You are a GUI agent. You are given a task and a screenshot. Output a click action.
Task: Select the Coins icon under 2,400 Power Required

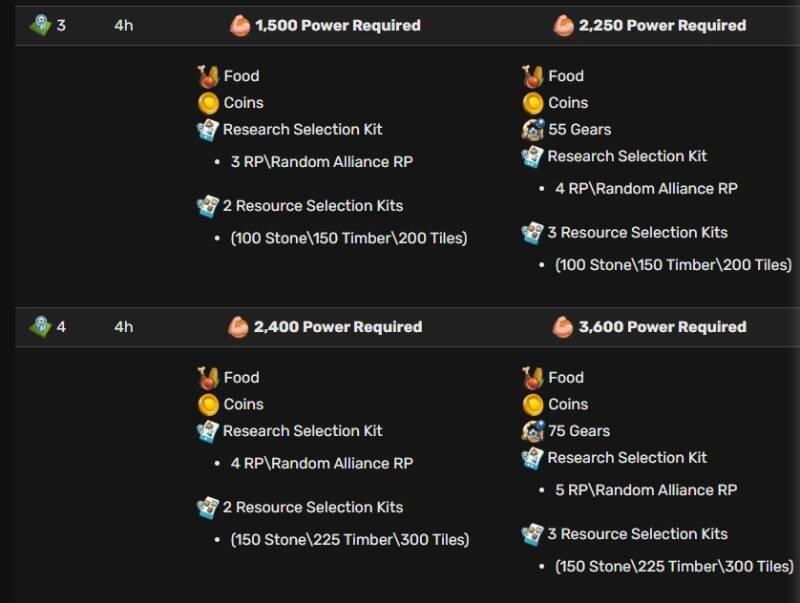tap(208, 404)
